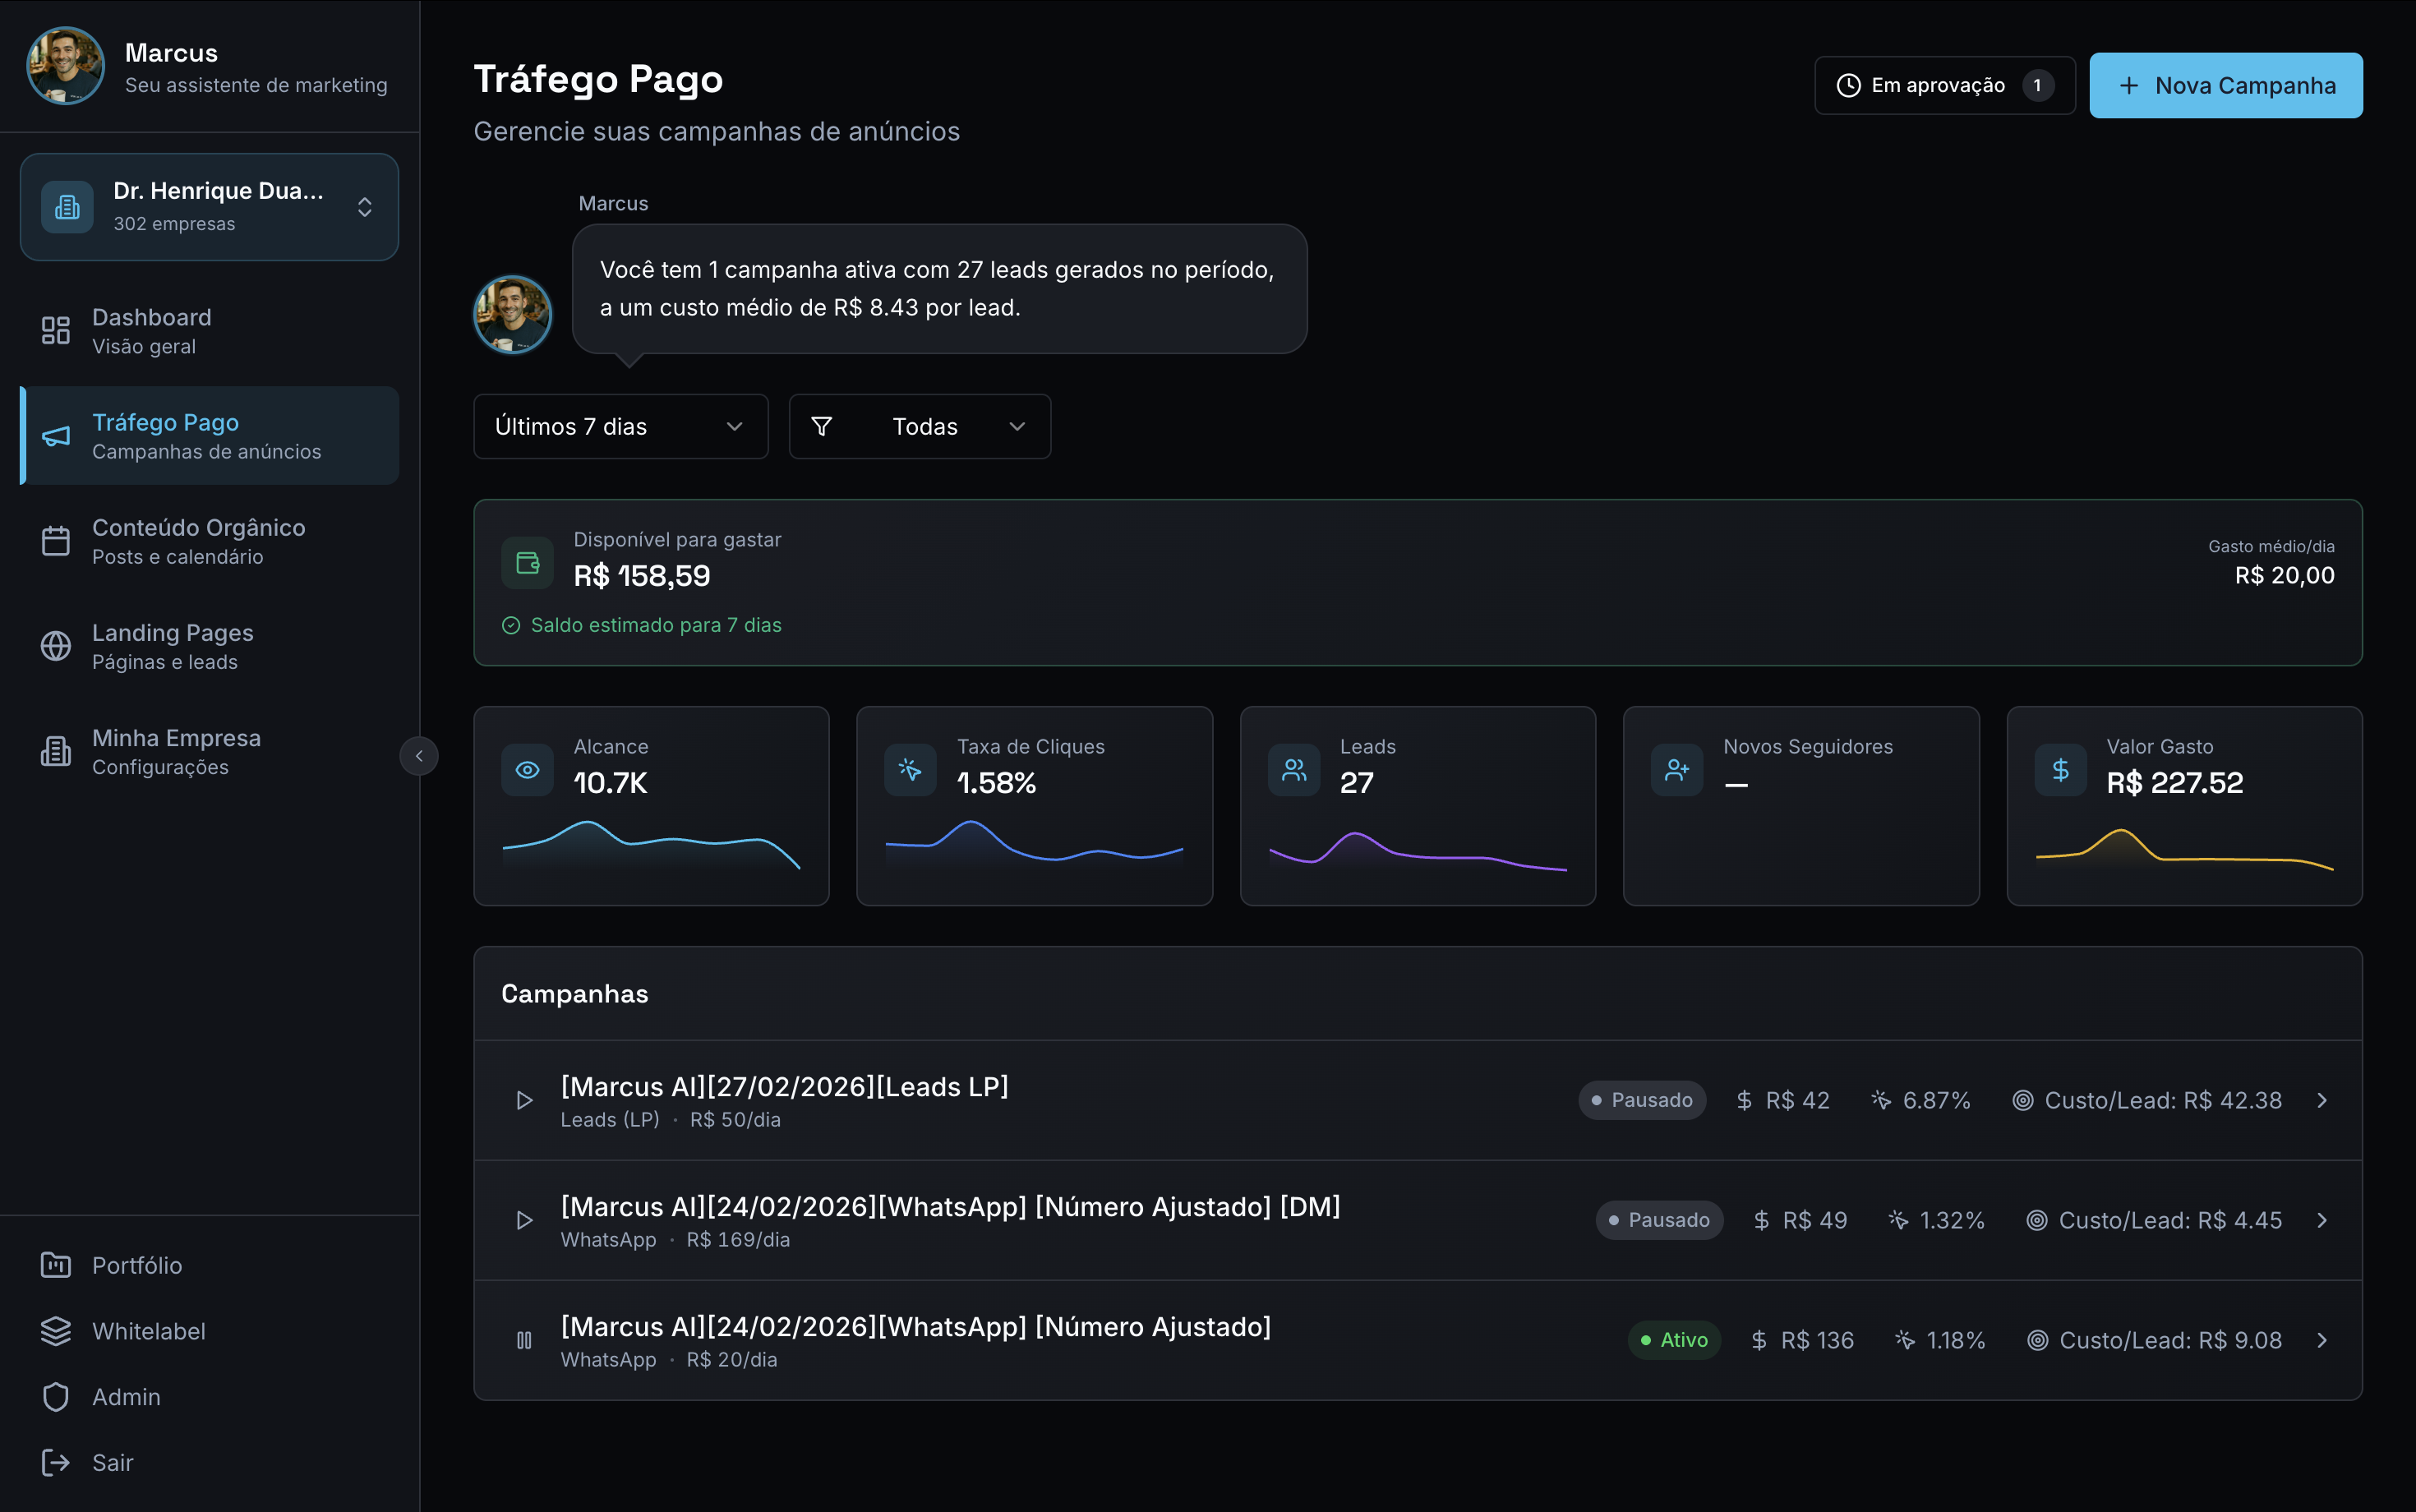Click the green wallet icon
2416x1512 pixels.
(527, 562)
